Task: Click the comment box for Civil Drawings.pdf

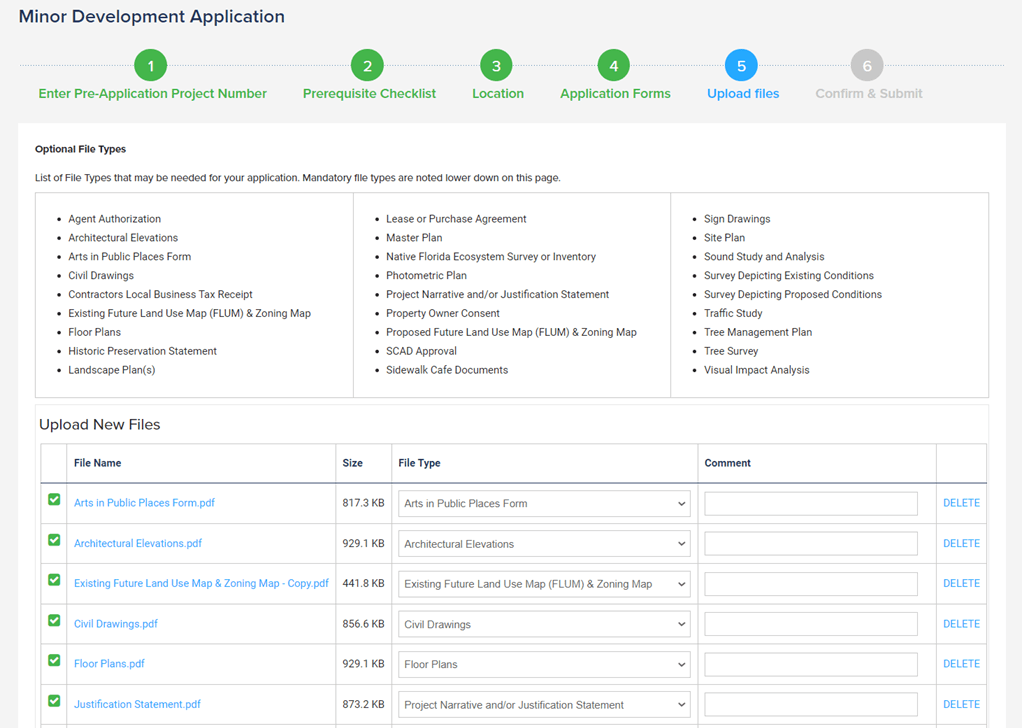Action: (x=811, y=624)
